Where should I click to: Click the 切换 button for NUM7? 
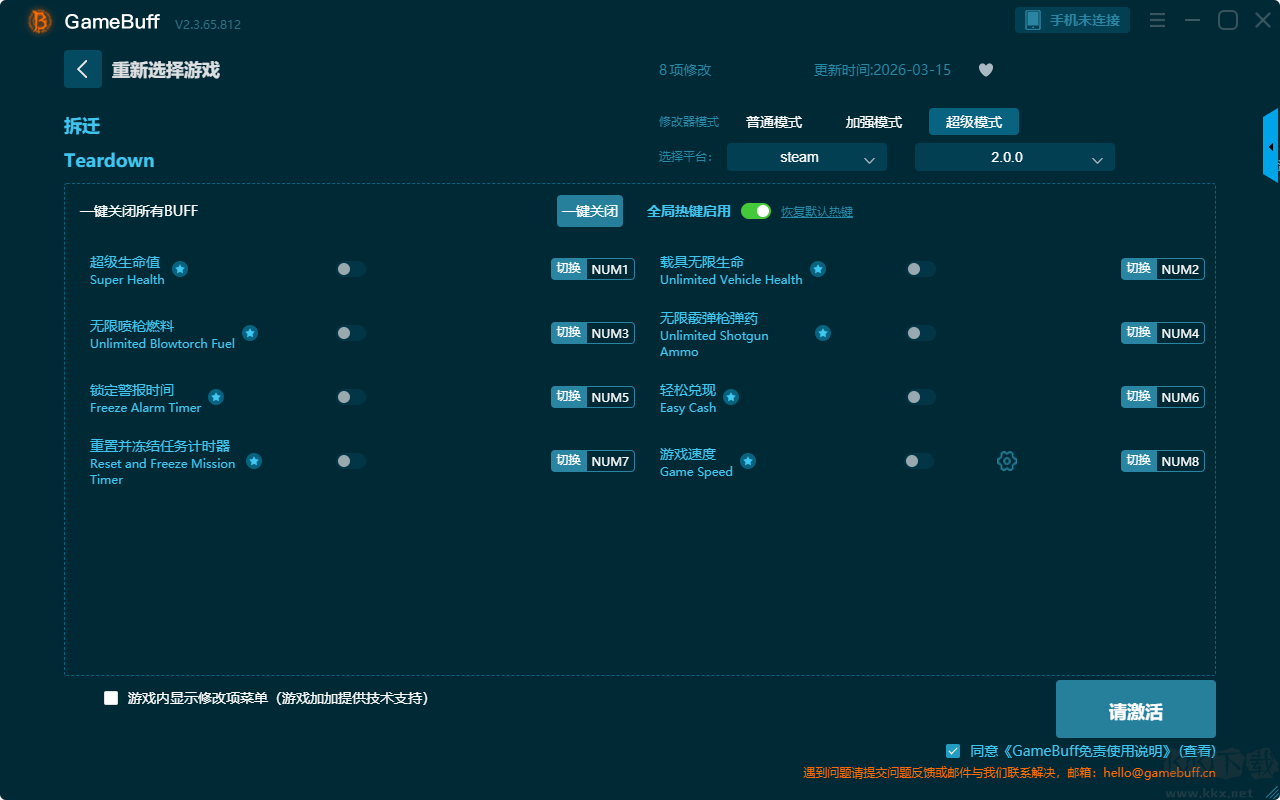568,461
